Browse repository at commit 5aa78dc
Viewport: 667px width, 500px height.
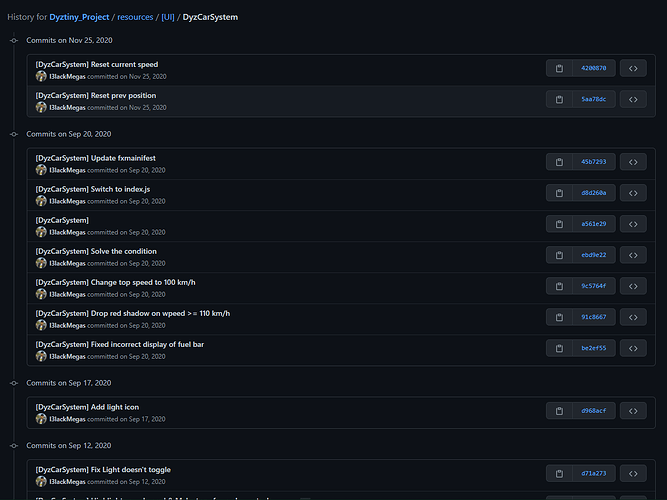[633, 99]
